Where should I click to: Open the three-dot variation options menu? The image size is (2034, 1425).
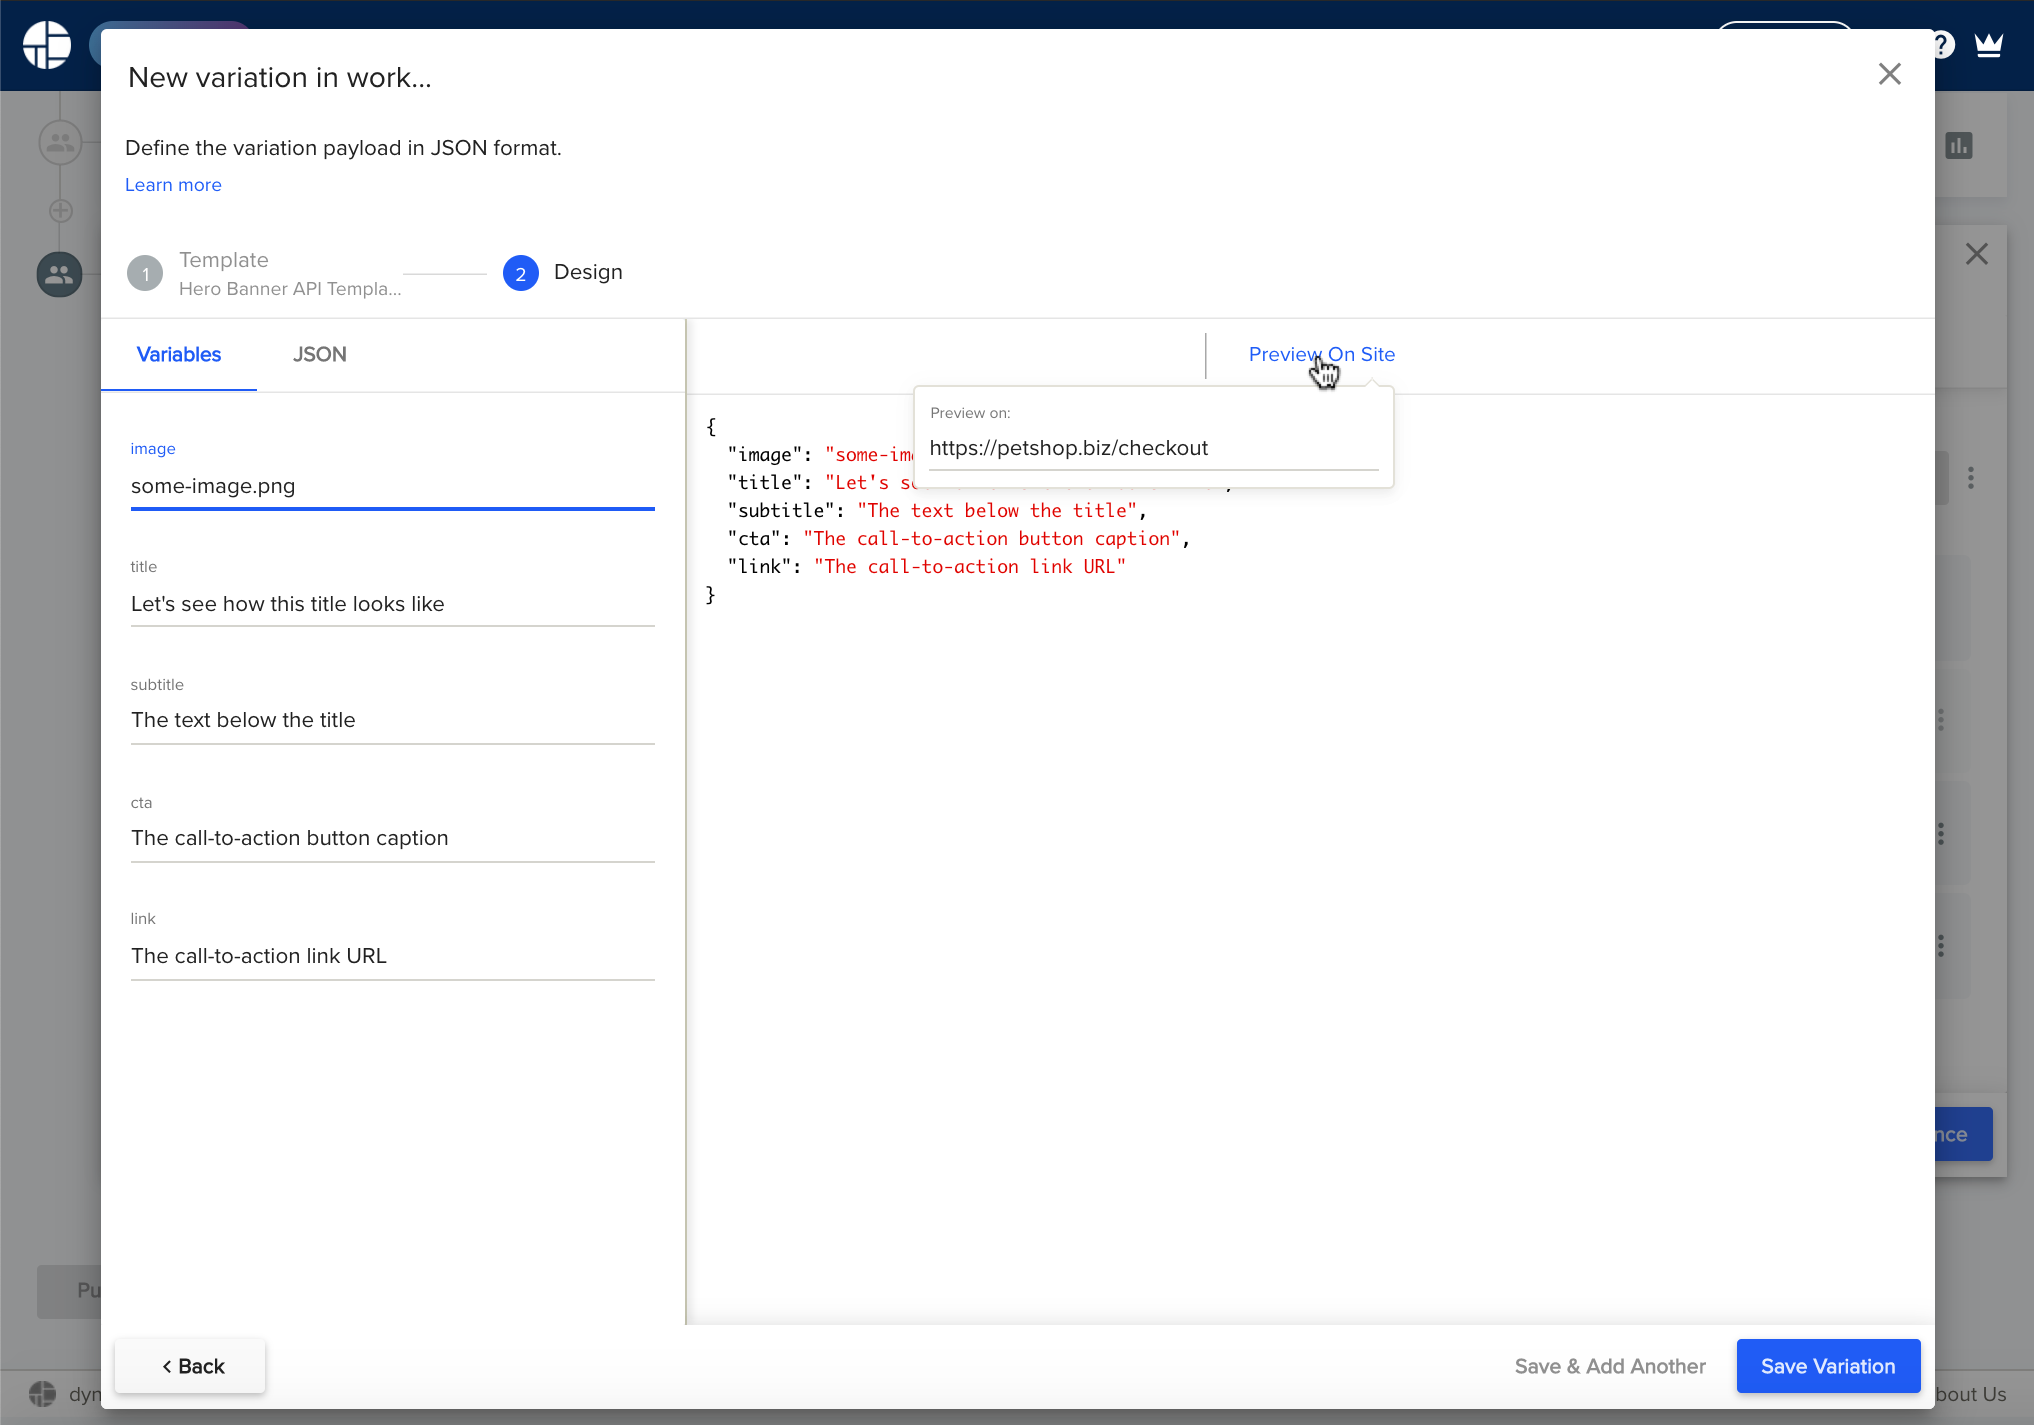(x=1970, y=478)
